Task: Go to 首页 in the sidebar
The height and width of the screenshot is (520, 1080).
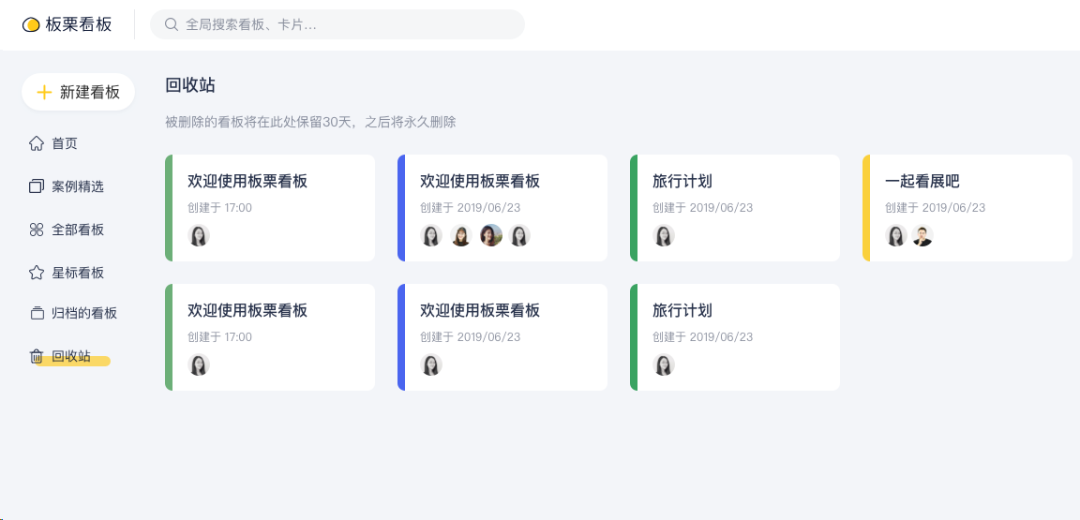Action: (x=64, y=144)
